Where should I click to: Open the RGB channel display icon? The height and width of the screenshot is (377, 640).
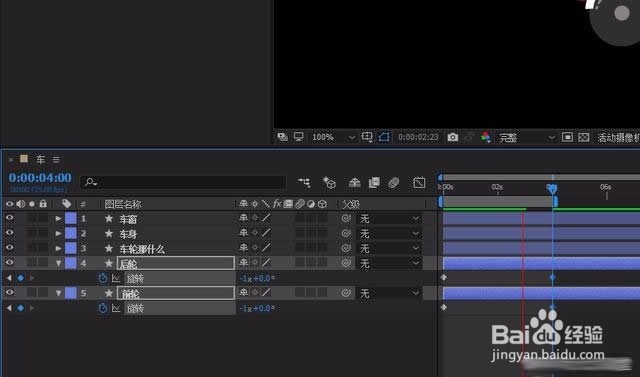coord(485,137)
